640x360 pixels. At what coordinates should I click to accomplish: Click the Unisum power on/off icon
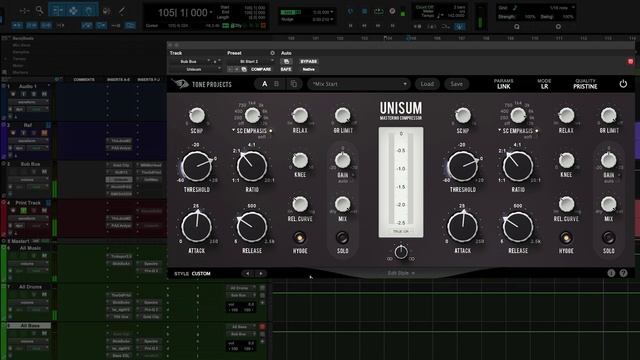point(623,84)
